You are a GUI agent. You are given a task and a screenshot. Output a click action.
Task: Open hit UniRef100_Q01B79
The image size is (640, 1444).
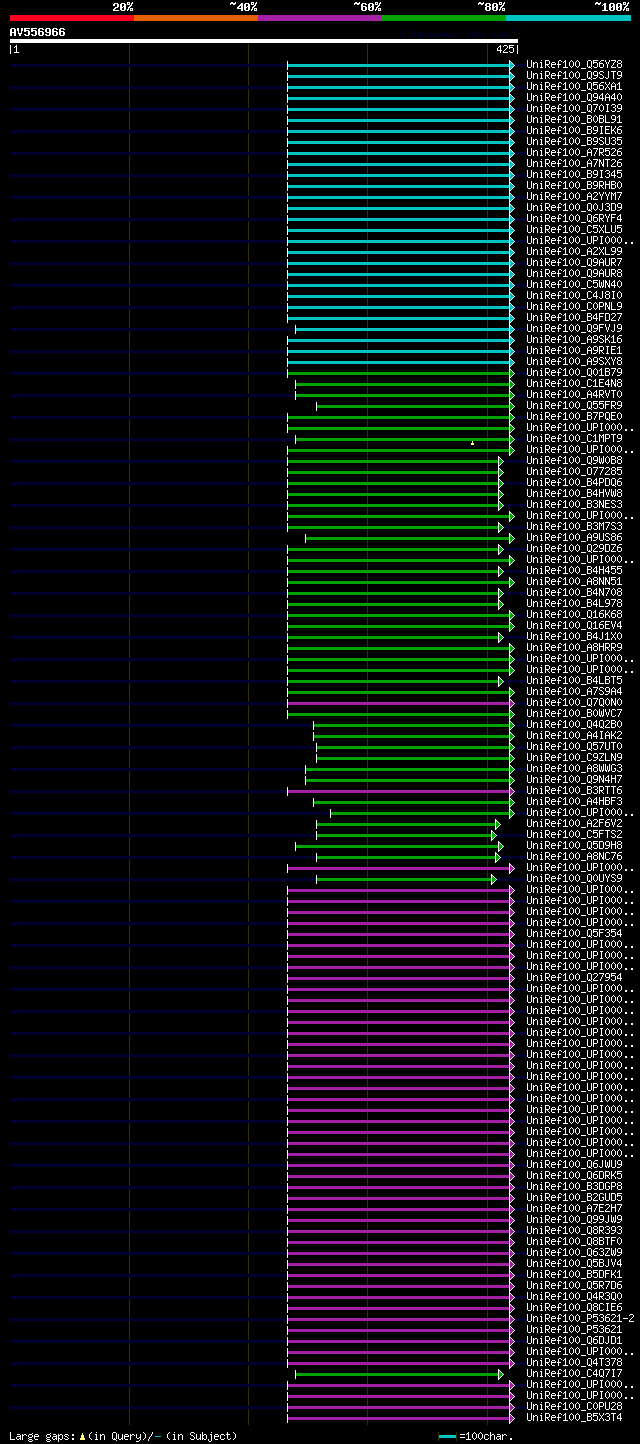pos(574,372)
